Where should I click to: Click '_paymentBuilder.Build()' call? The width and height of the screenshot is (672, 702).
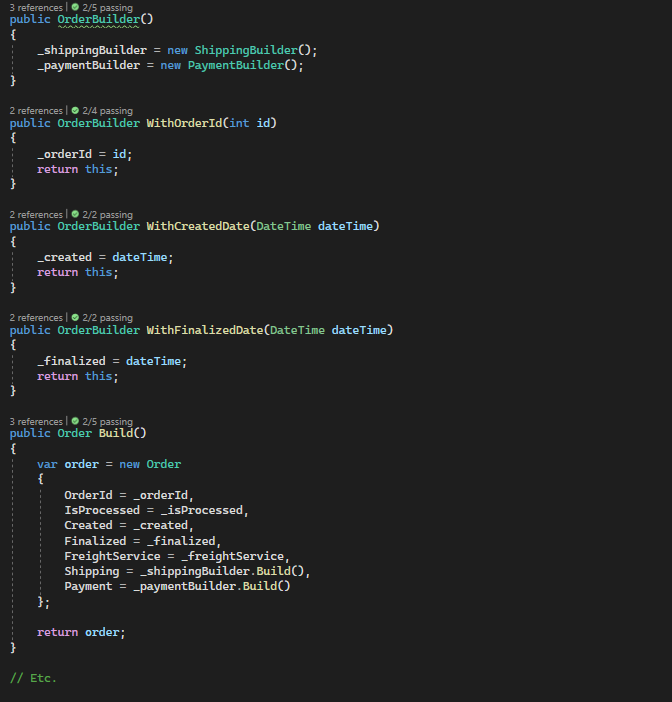click(x=212, y=586)
